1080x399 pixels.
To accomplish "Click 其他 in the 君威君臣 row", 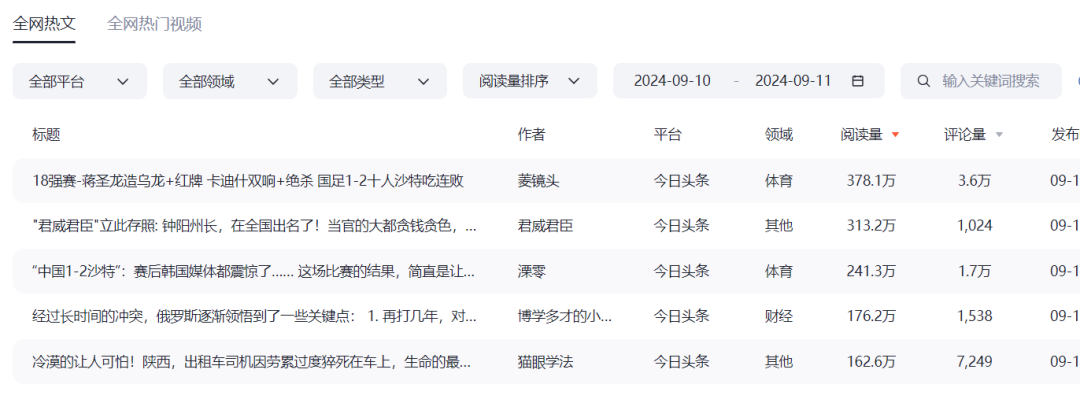I will 779,225.
